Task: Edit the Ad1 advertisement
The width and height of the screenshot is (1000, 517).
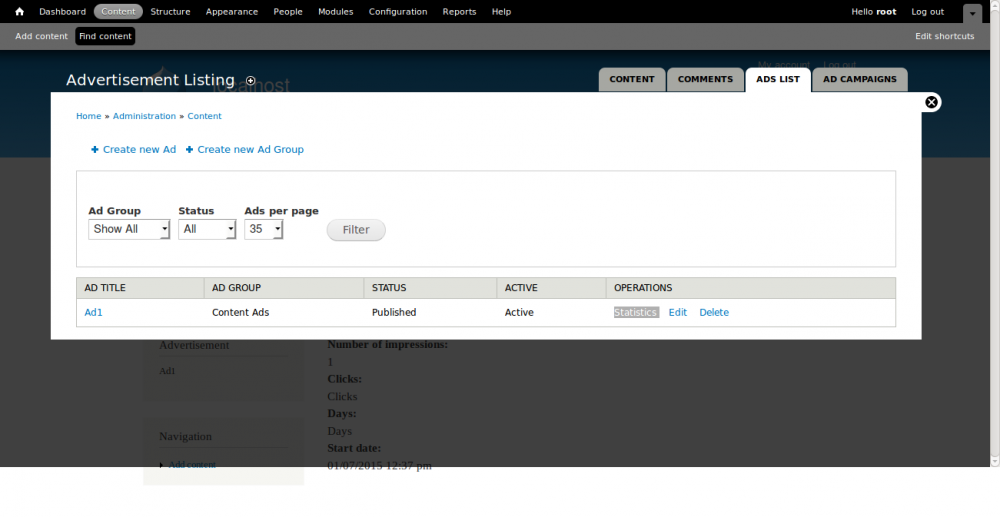Action: (678, 312)
